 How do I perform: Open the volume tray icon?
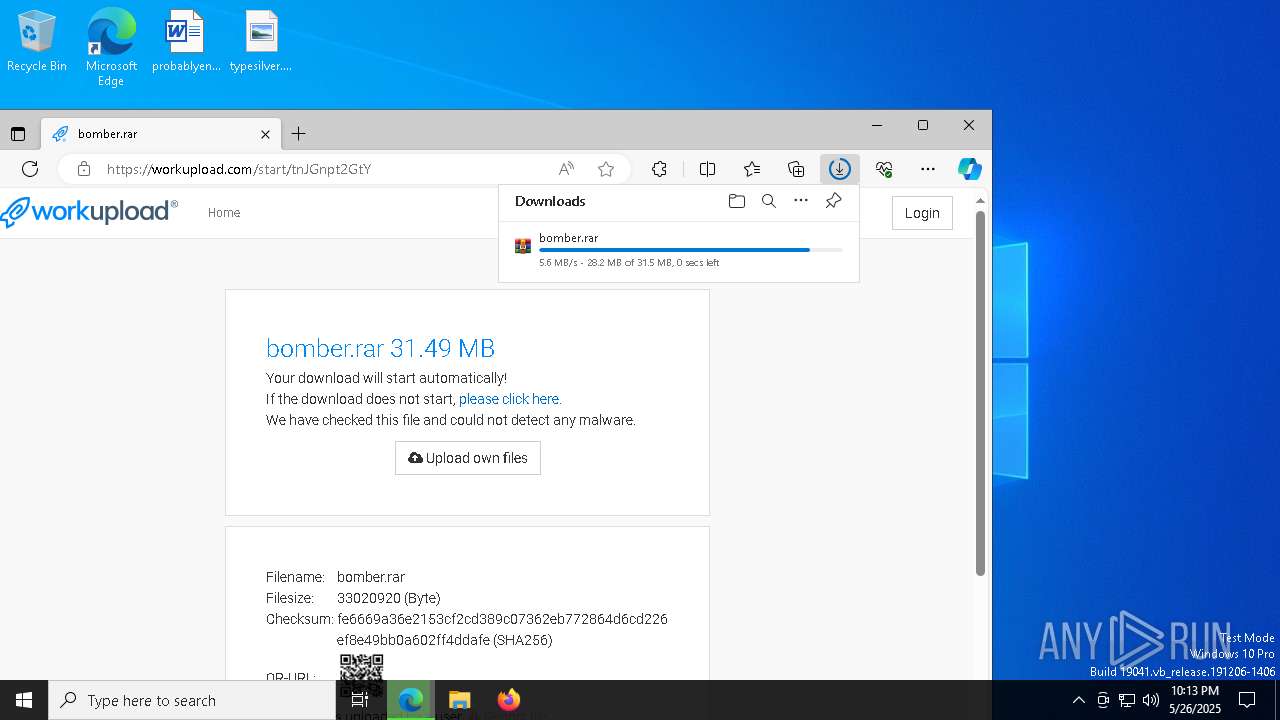(1151, 700)
